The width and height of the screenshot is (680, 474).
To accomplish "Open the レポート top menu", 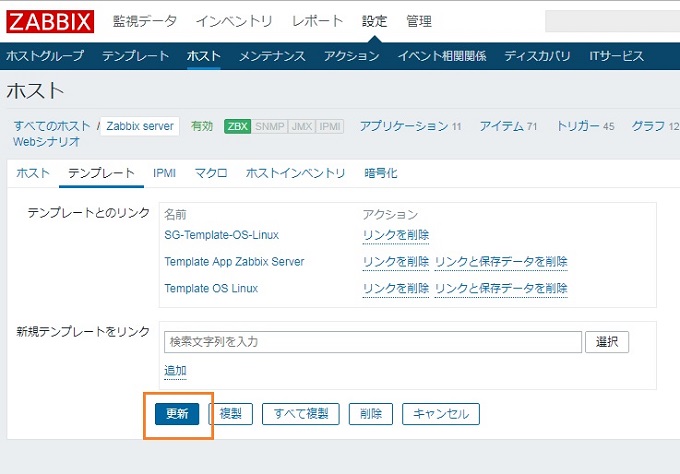I will click(x=317, y=21).
